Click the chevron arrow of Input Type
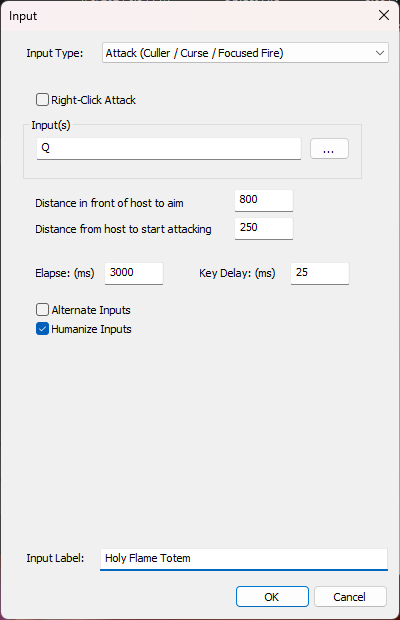The image size is (400, 620). tap(380, 53)
